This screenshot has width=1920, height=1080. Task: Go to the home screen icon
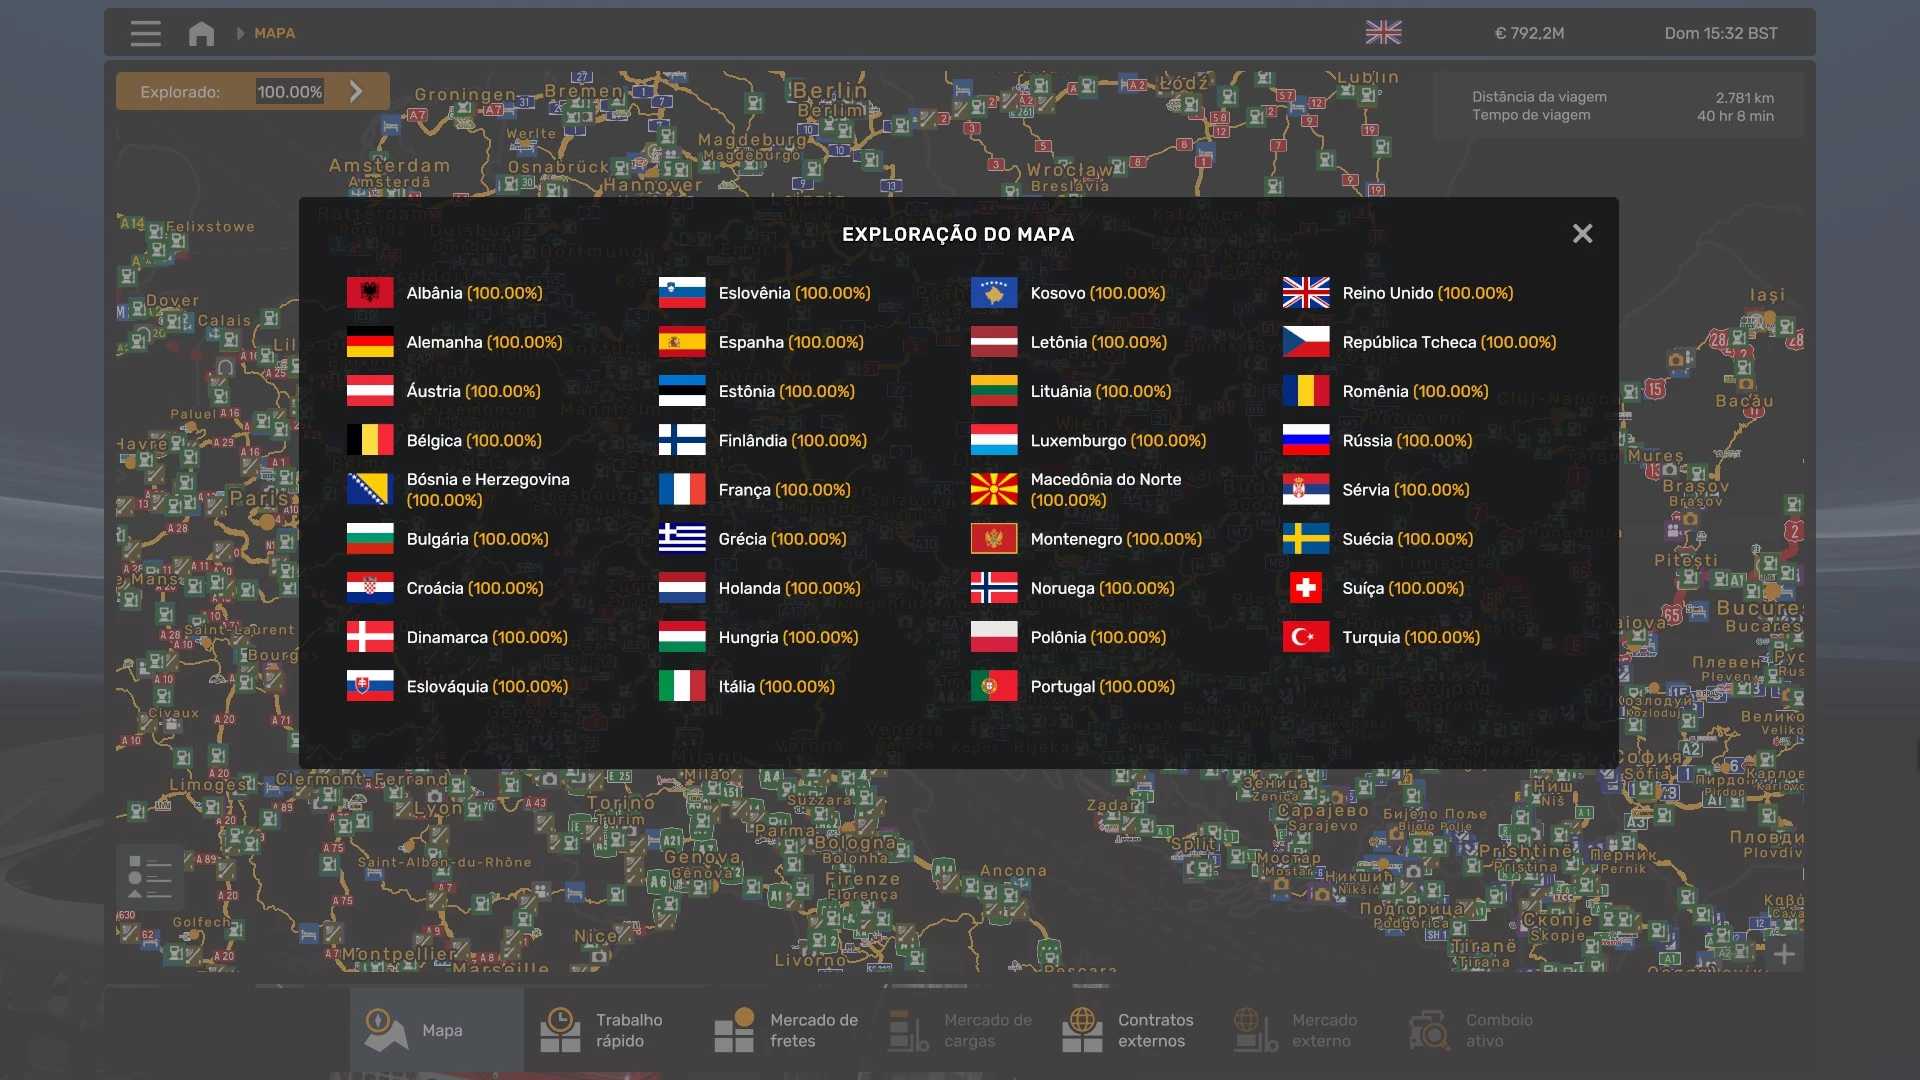[201, 33]
